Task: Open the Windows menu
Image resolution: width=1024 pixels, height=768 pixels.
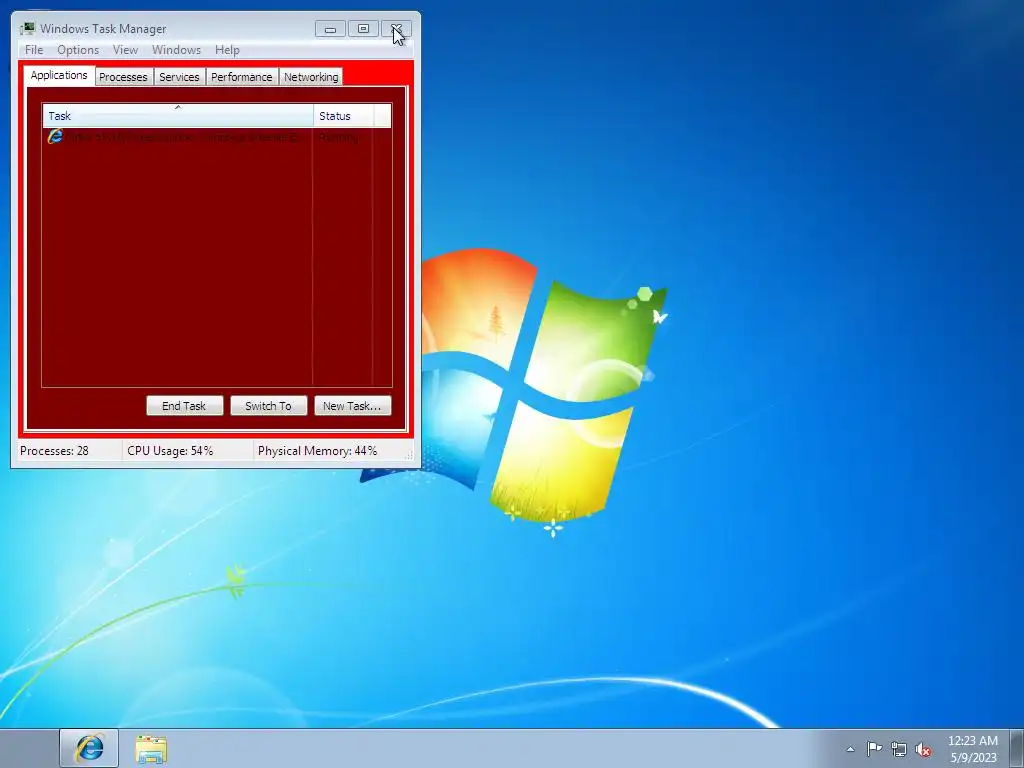Action: click(176, 50)
